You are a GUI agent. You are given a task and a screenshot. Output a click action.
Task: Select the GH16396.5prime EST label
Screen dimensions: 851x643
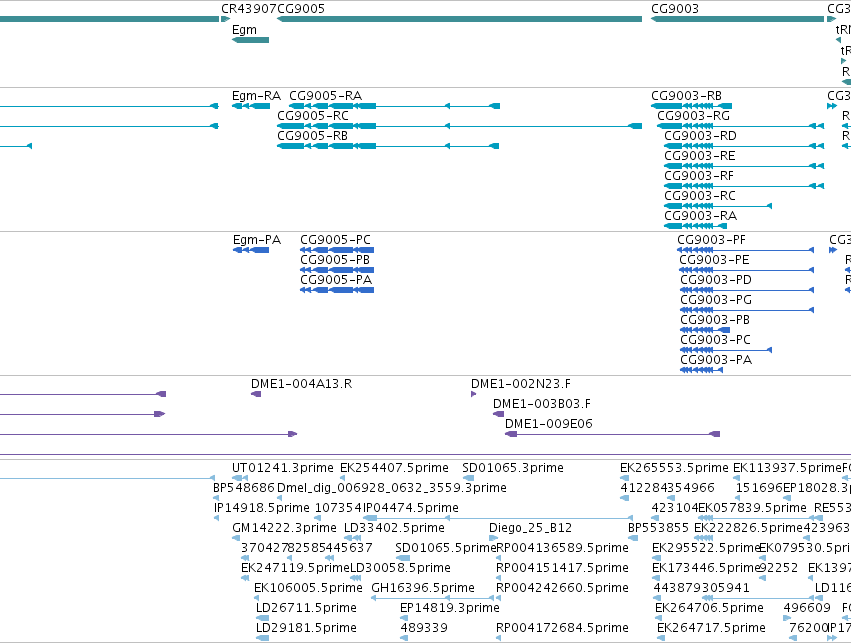423,588
